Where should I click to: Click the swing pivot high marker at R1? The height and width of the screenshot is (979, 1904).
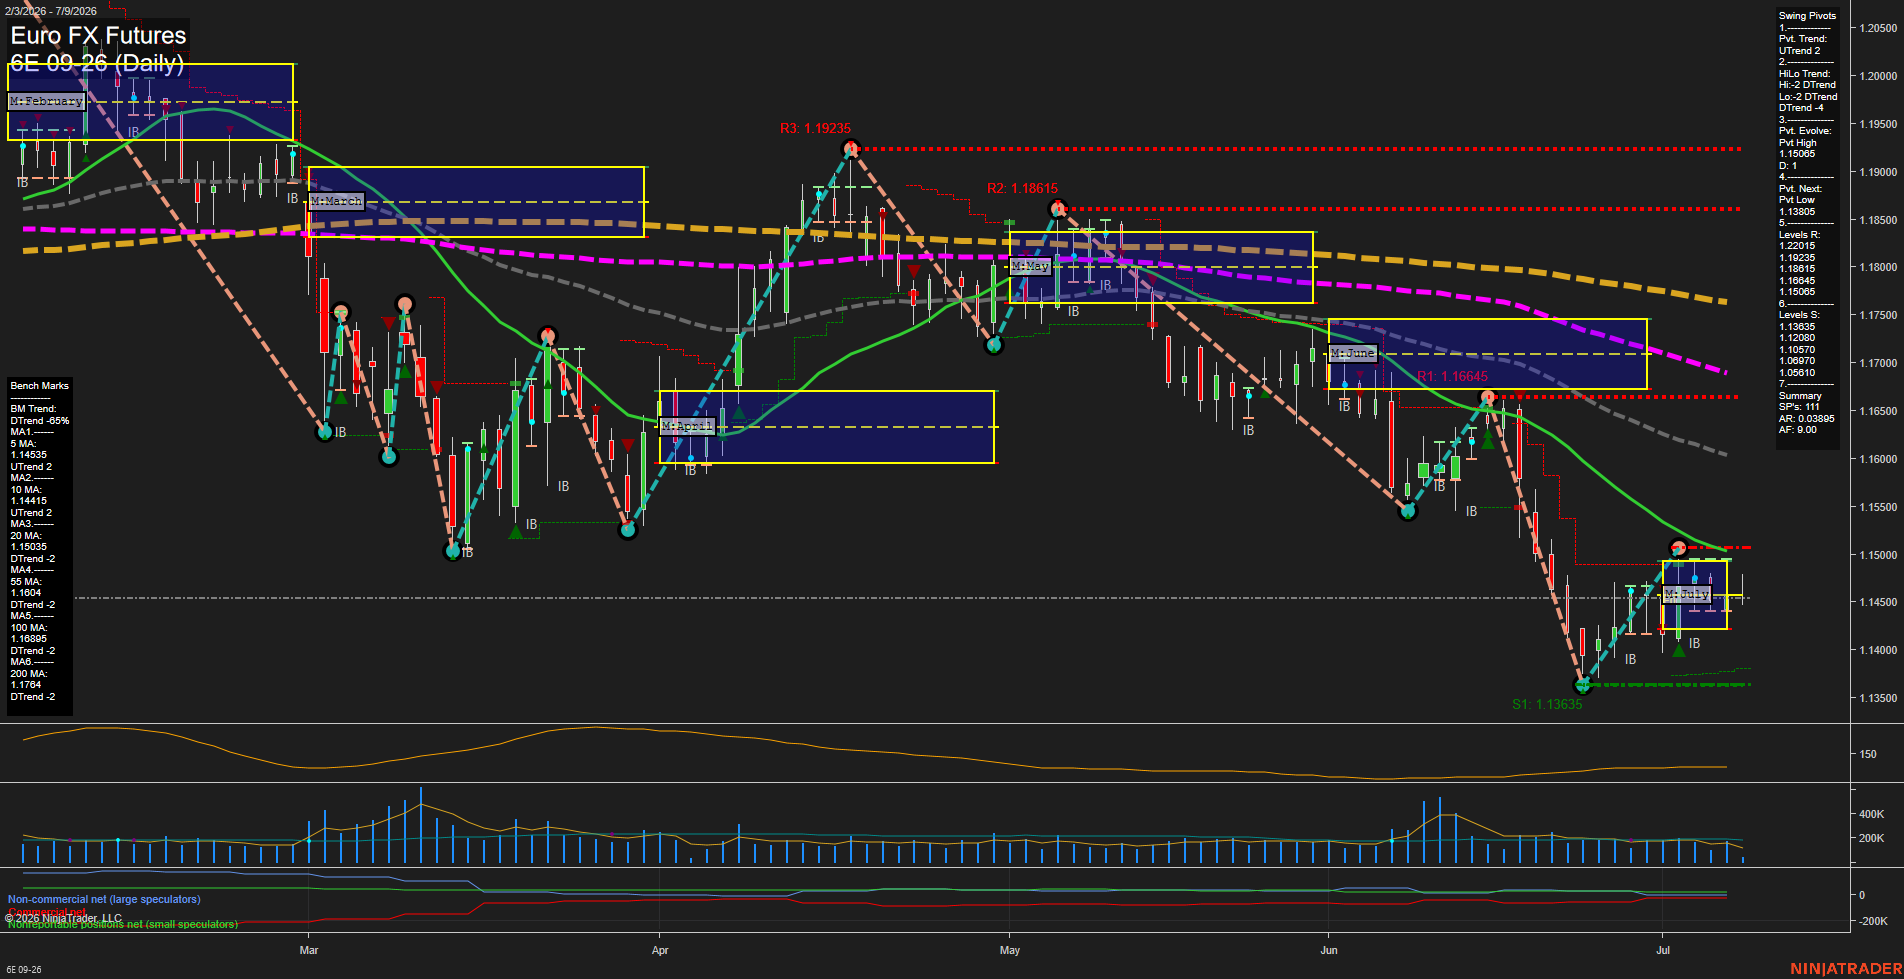click(1488, 398)
